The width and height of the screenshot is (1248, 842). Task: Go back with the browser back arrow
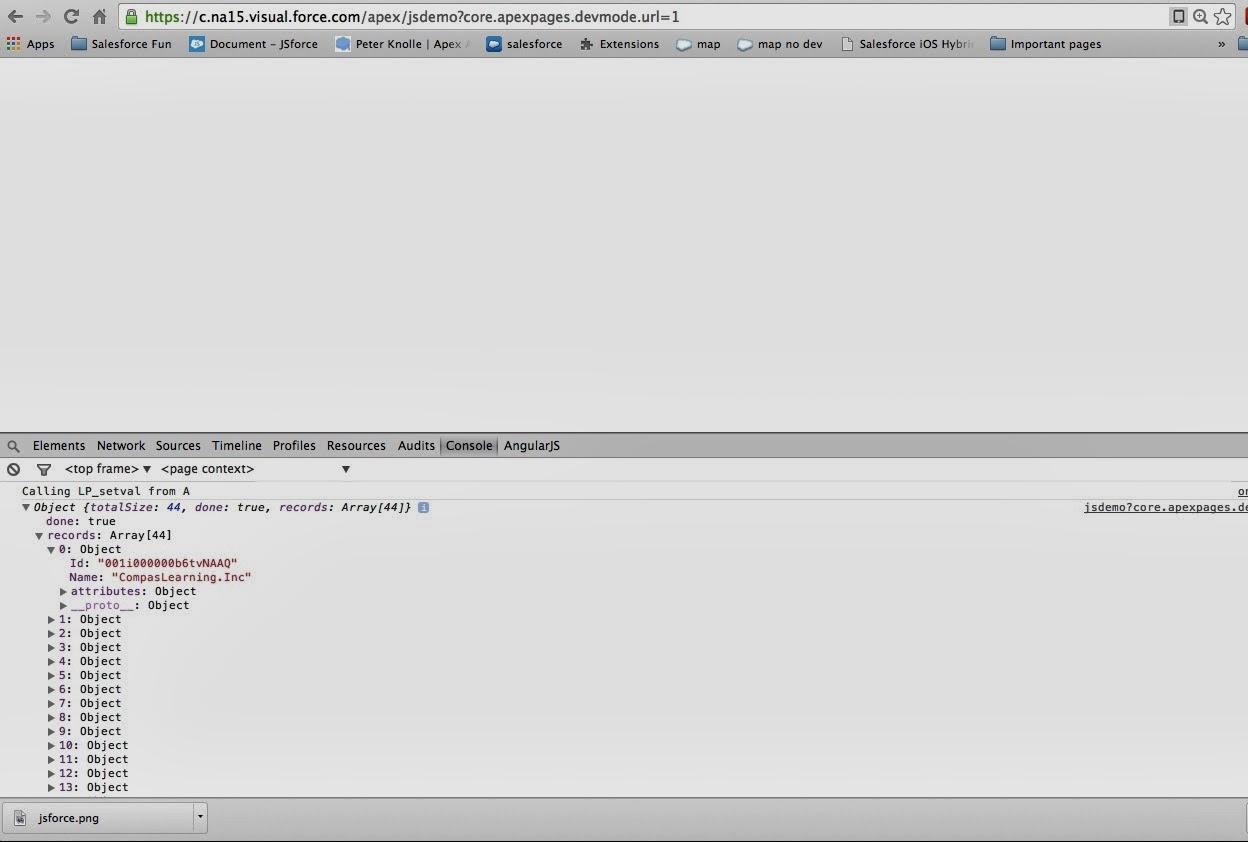click(x=15, y=16)
